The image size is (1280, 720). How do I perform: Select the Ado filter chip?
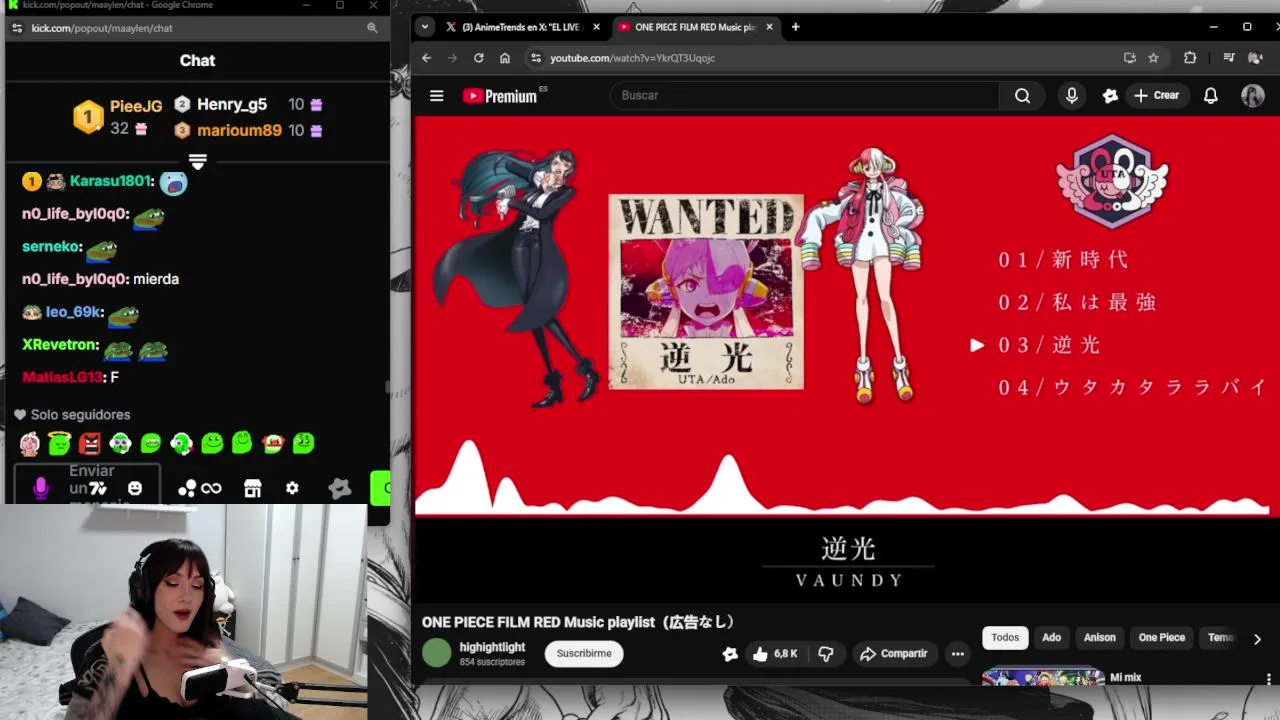(1051, 638)
